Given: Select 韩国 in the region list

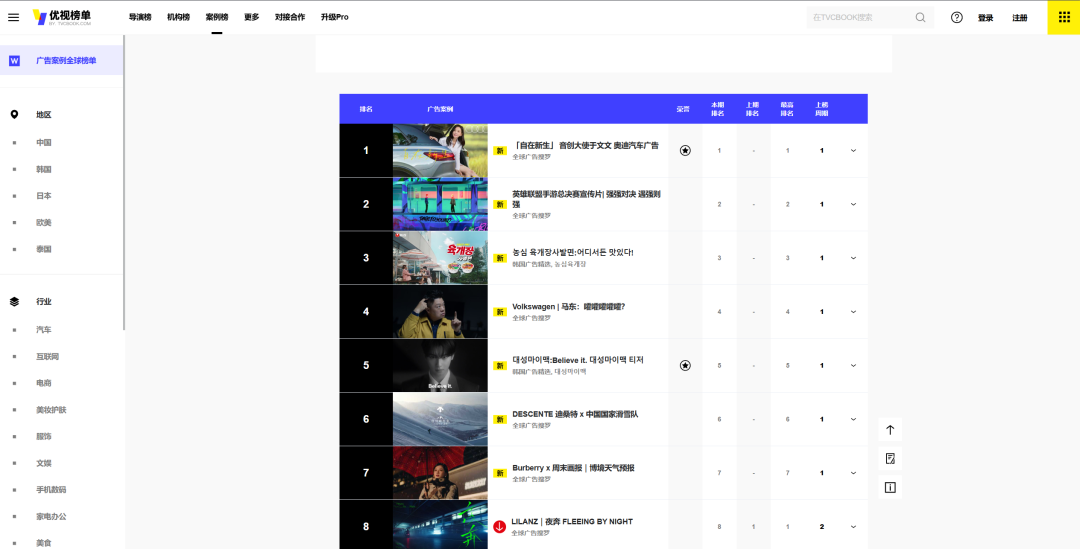Looking at the screenshot, I should (44, 169).
